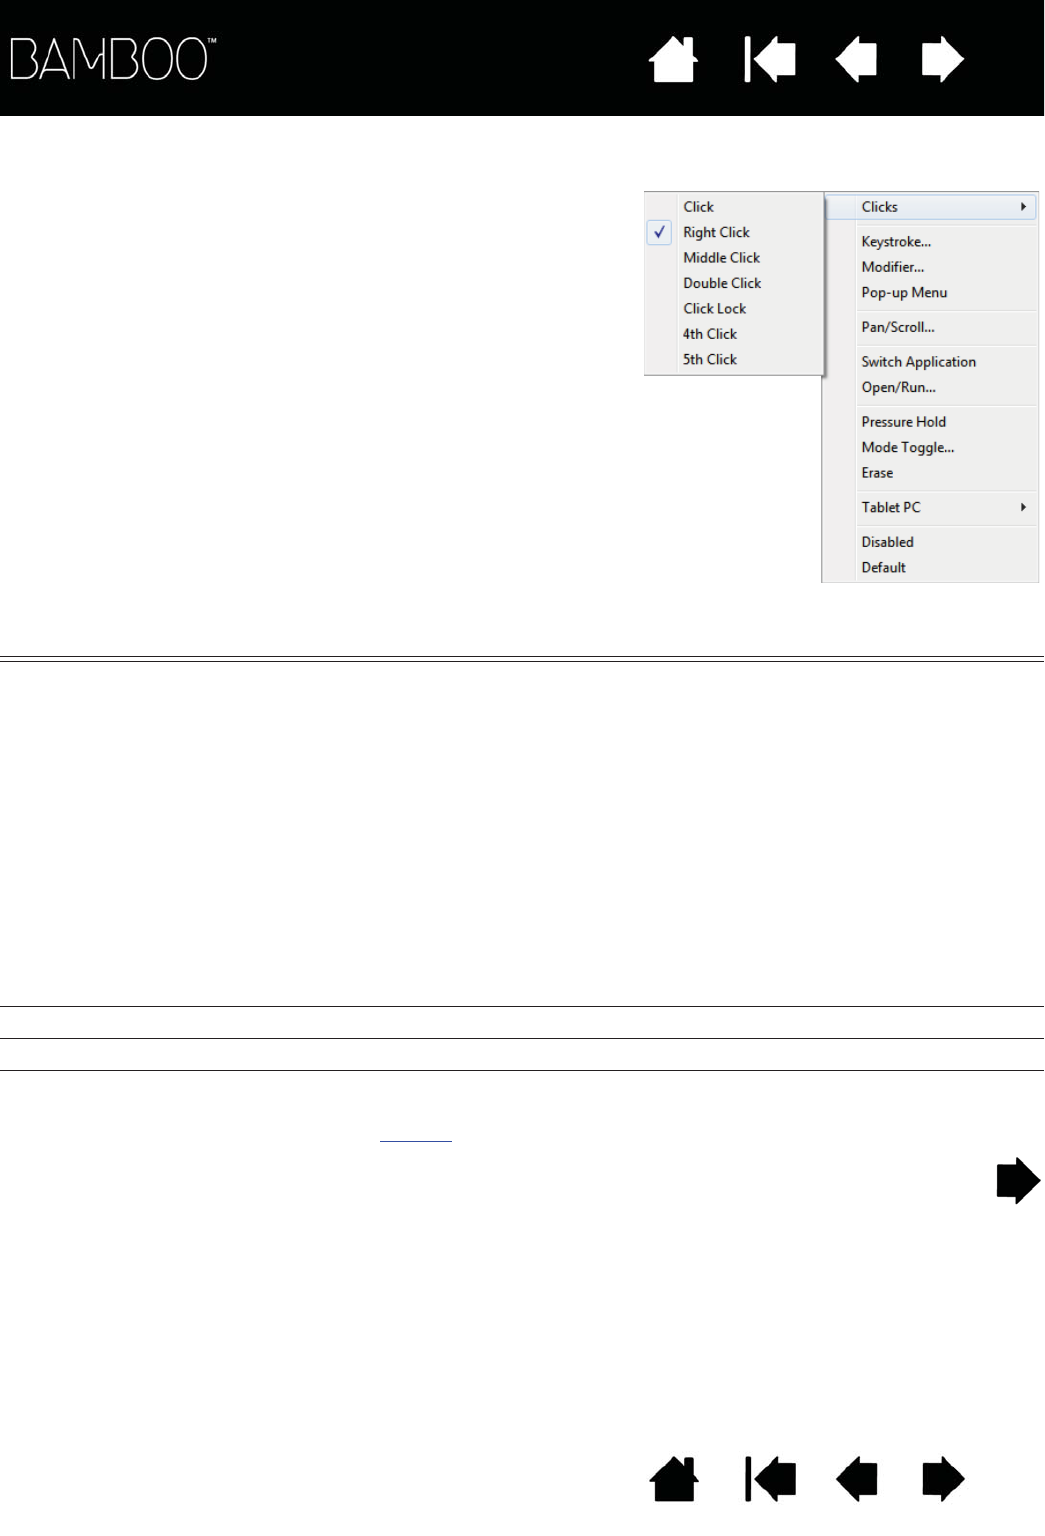The image size is (1045, 1536).
Task: Select 5th Click option
Action: tap(734, 359)
